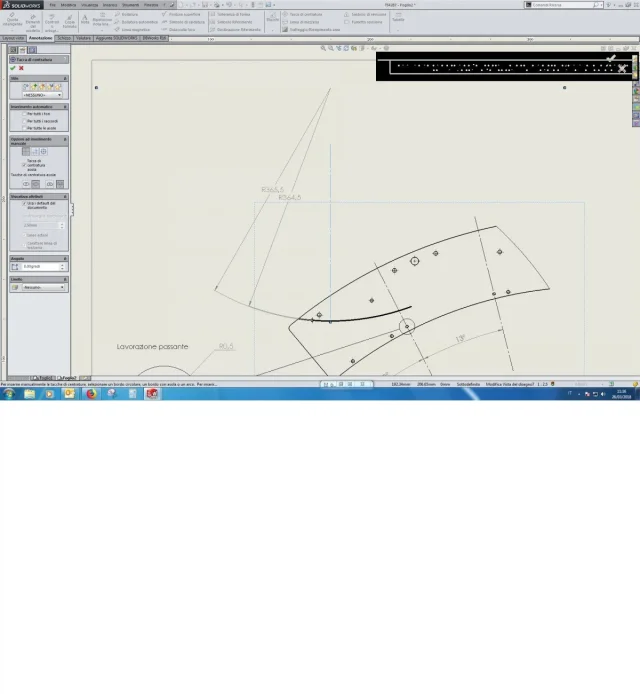Insert a Simbolo di revisione
The height and width of the screenshot is (694, 640).
point(366,15)
